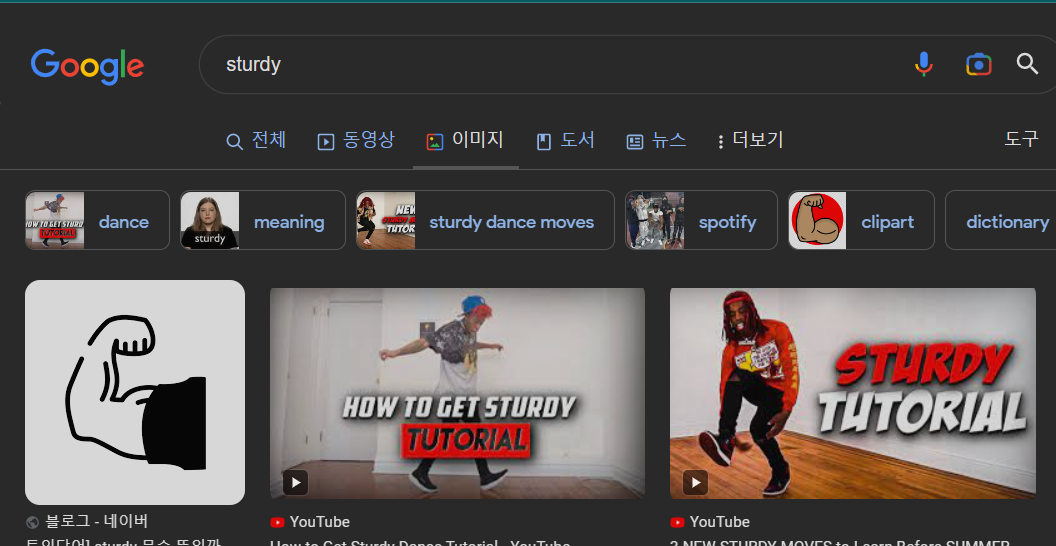Open the 도서 (Books) tab
1056x546 pixels.
[x=566, y=141]
